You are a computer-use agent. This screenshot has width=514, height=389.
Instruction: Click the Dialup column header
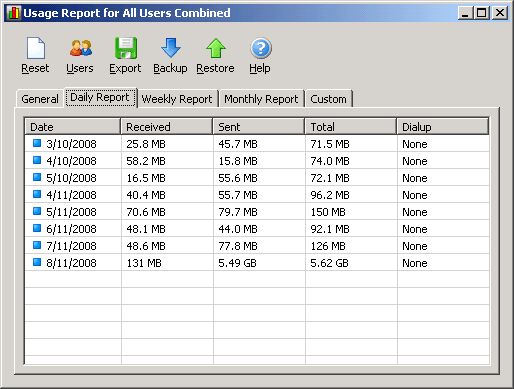[443, 126]
